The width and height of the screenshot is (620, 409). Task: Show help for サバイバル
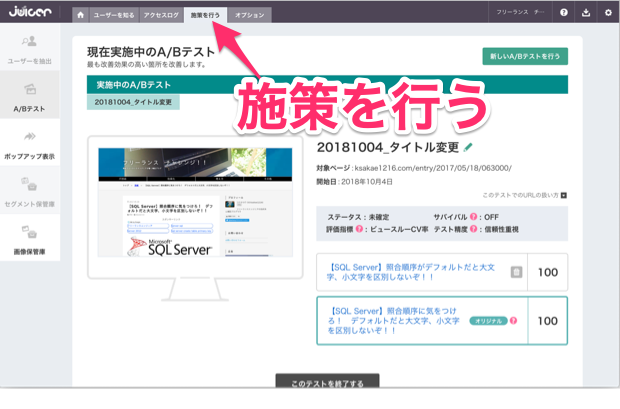[x=473, y=217]
